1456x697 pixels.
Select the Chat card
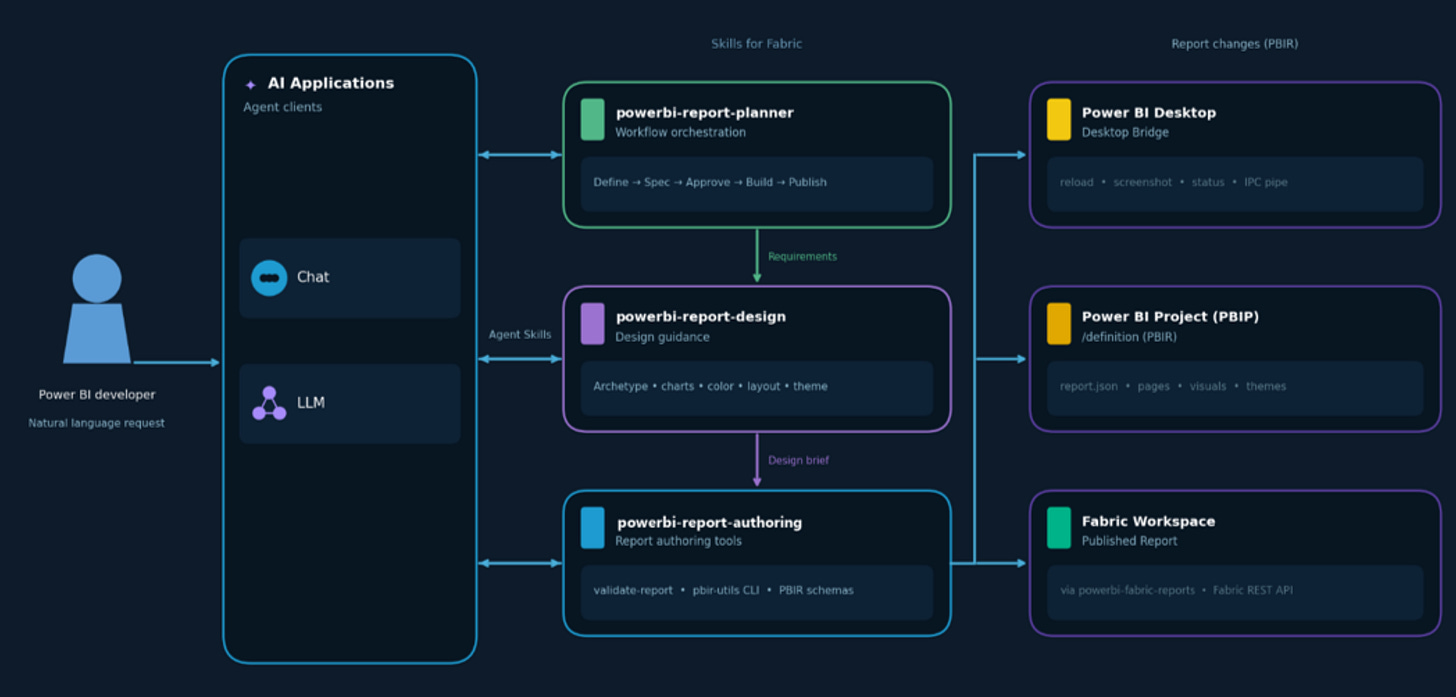point(350,278)
